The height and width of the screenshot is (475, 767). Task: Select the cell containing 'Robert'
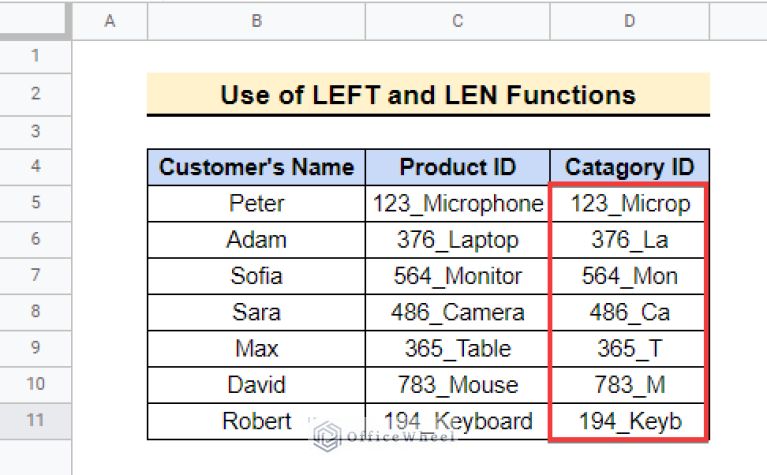pos(256,421)
